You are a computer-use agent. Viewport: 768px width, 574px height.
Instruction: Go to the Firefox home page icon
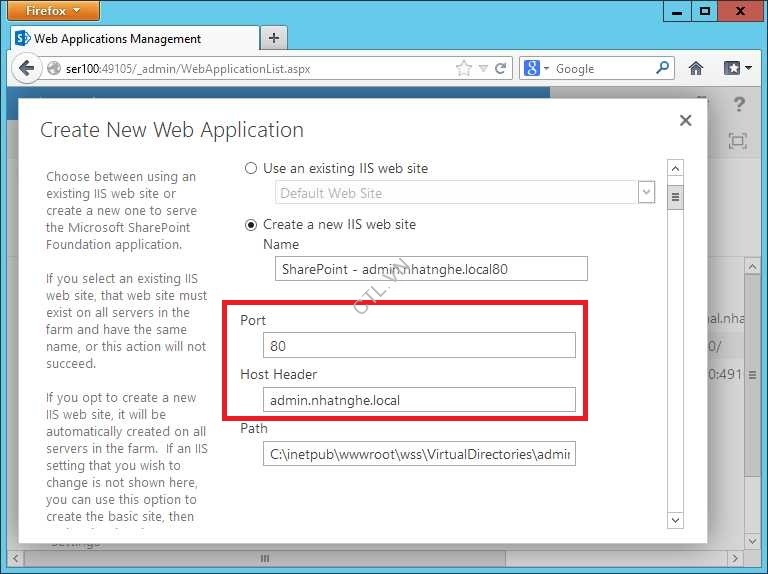(696, 69)
